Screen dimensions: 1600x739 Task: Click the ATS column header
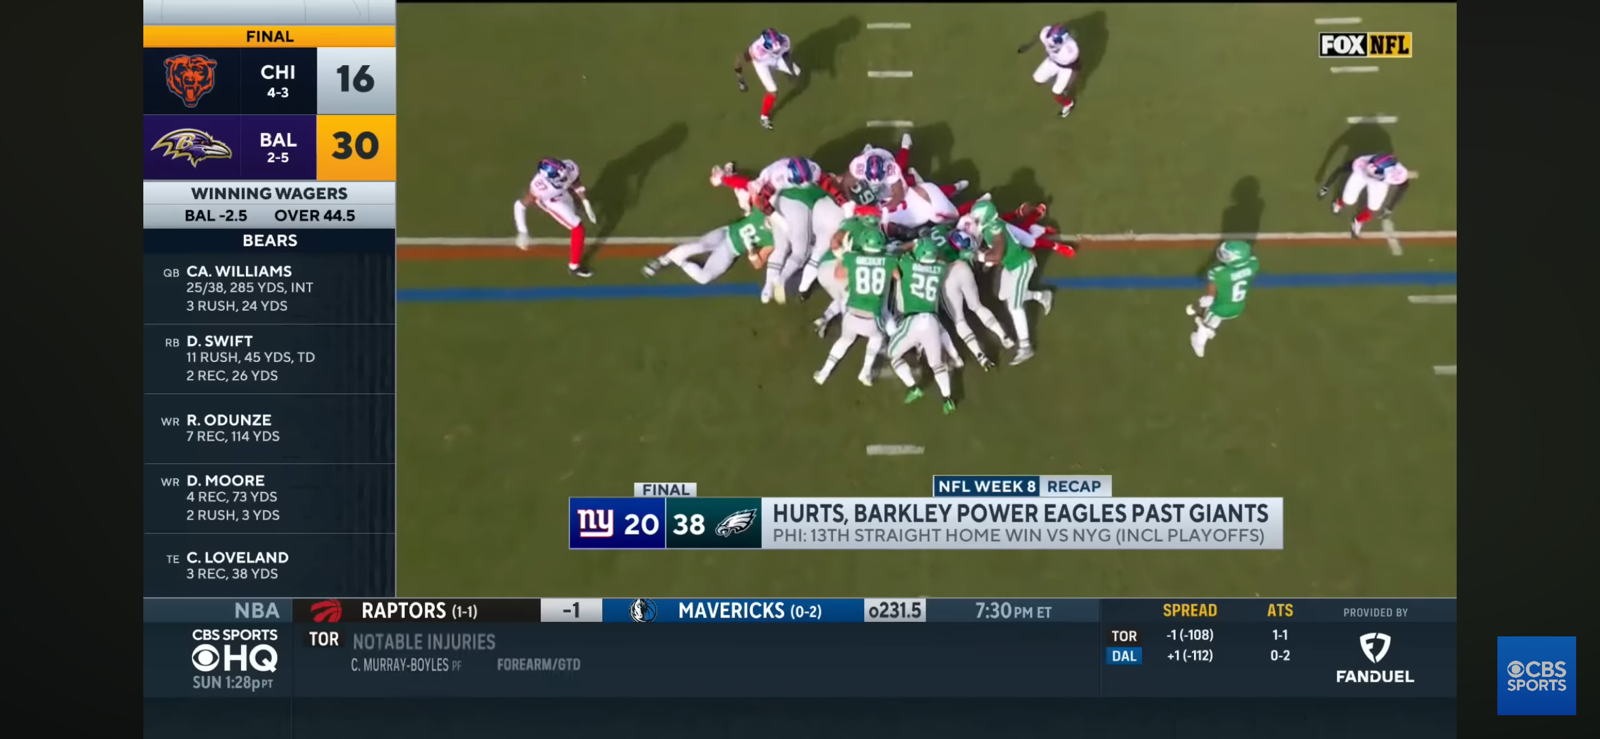(x=1280, y=610)
